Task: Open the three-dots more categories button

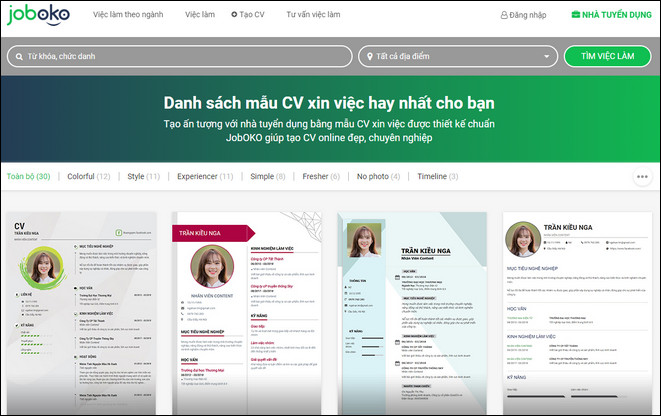Action: tap(642, 177)
